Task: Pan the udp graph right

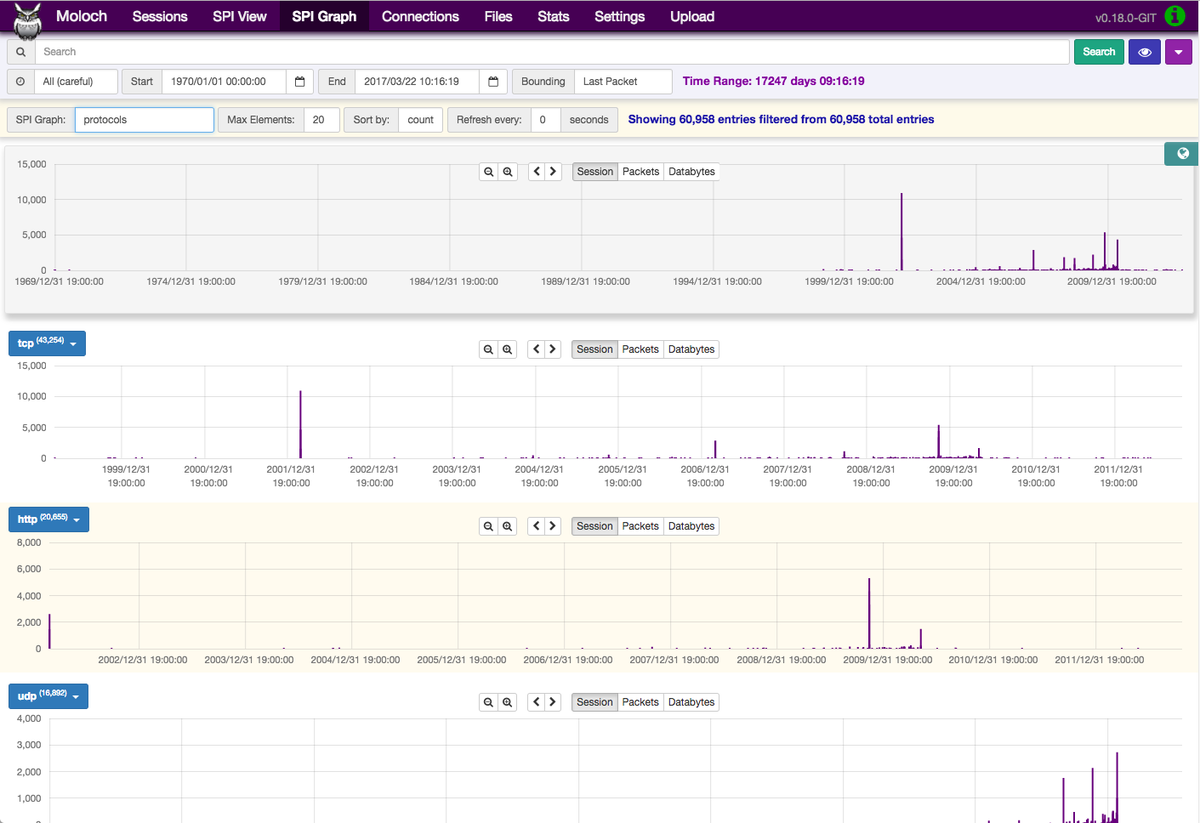Action: click(552, 702)
